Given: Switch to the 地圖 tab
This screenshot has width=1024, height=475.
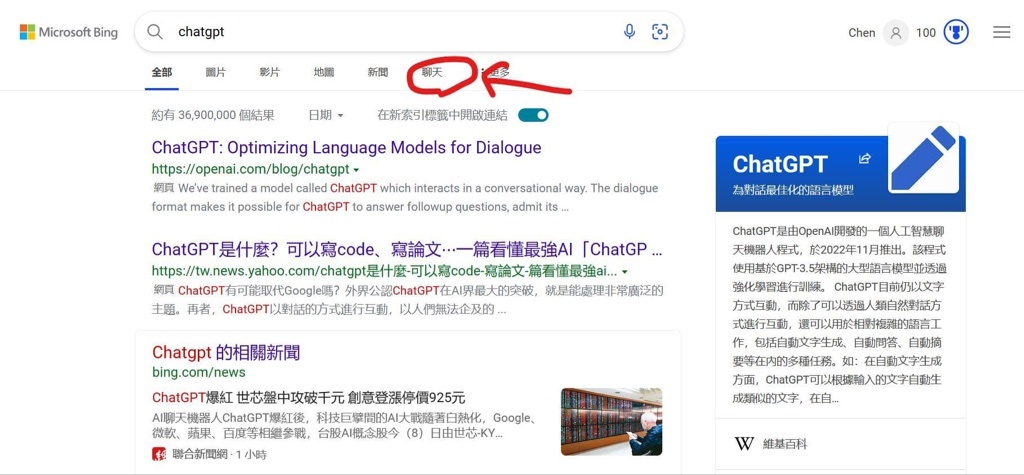Looking at the screenshot, I should pyautogui.click(x=324, y=73).
